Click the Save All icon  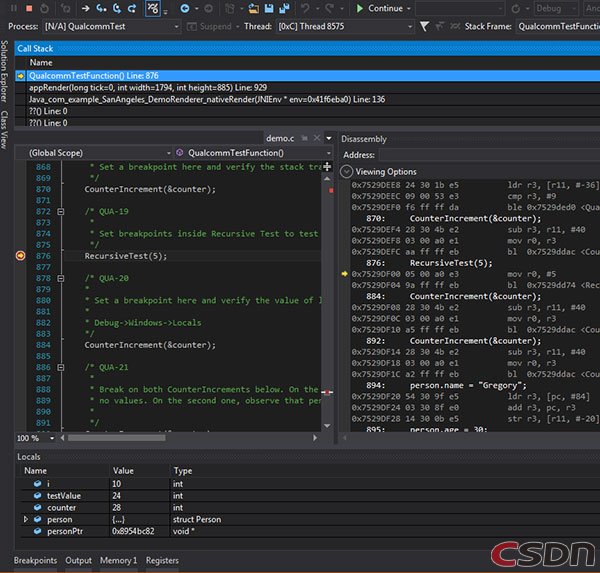click(x=284, y=8)
